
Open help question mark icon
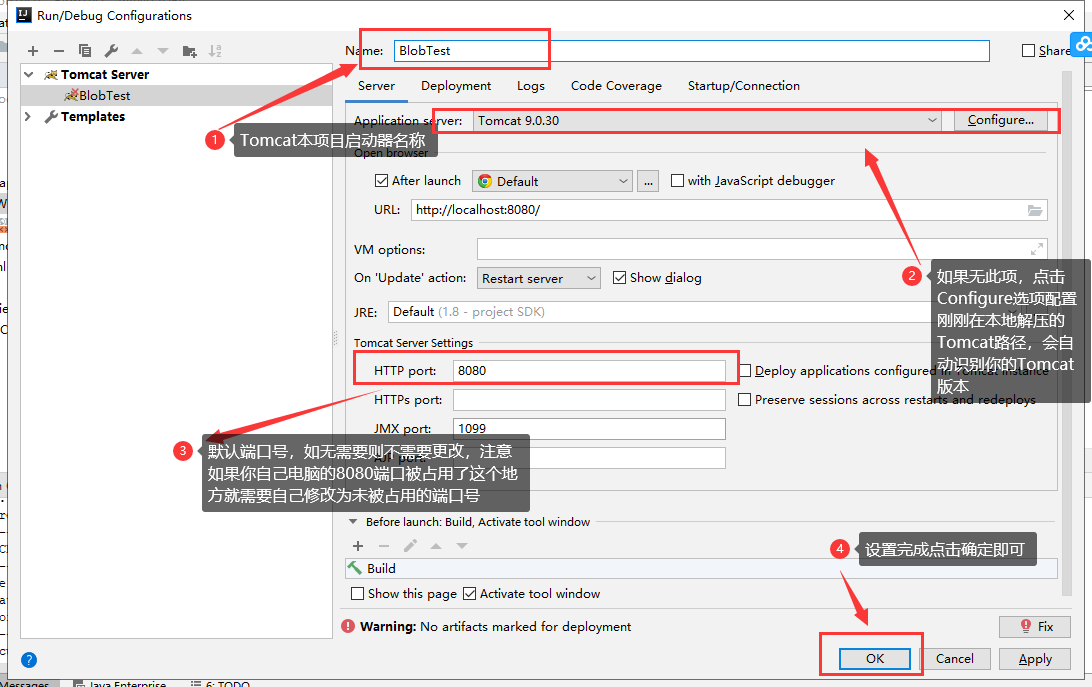(x=29, y=660)
